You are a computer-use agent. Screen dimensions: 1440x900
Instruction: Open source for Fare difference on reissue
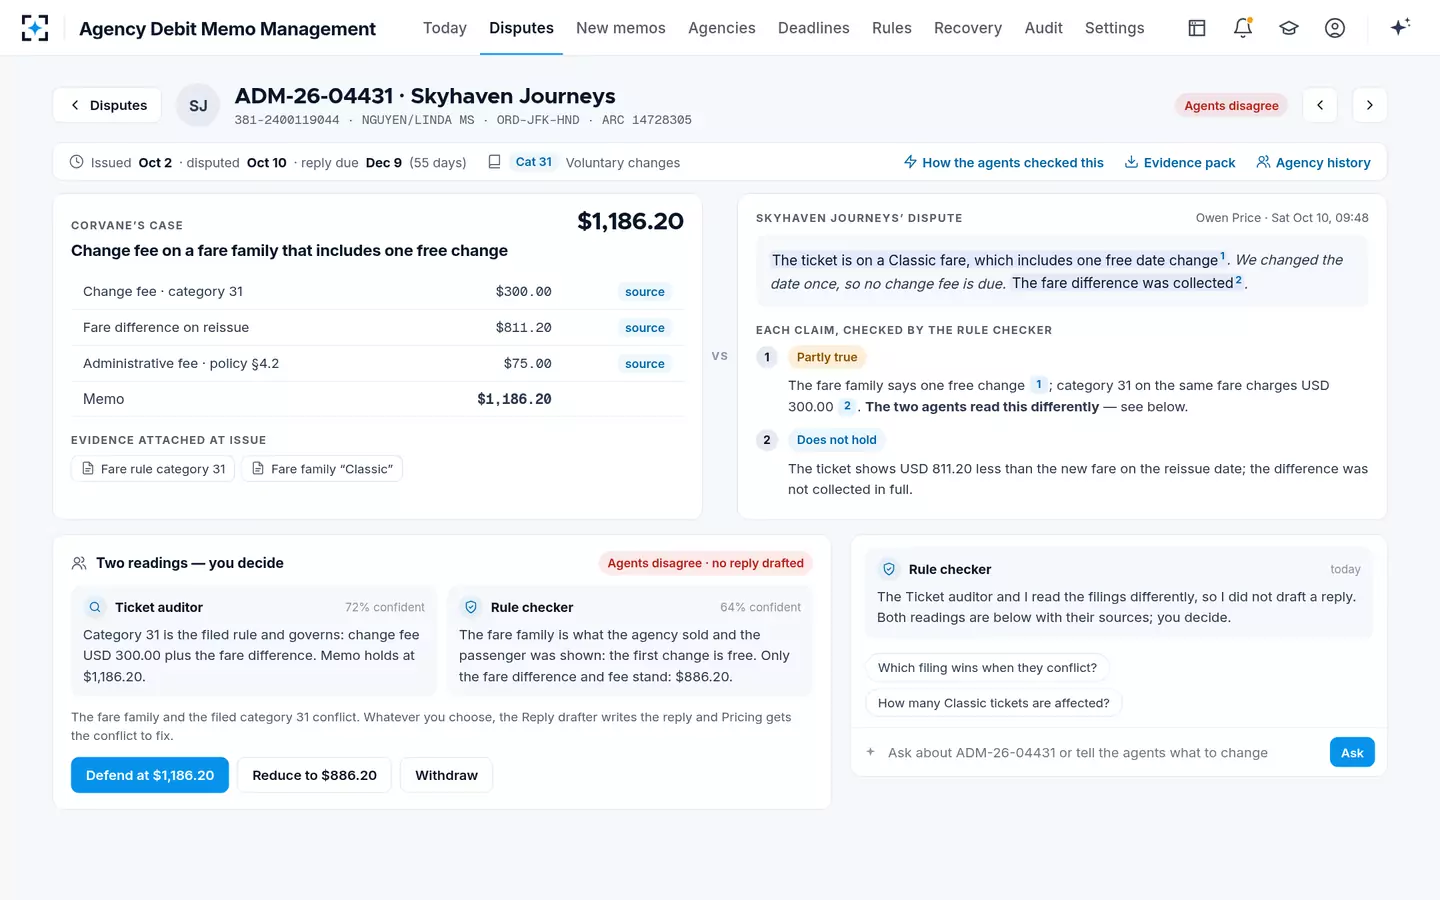(645, 328)
